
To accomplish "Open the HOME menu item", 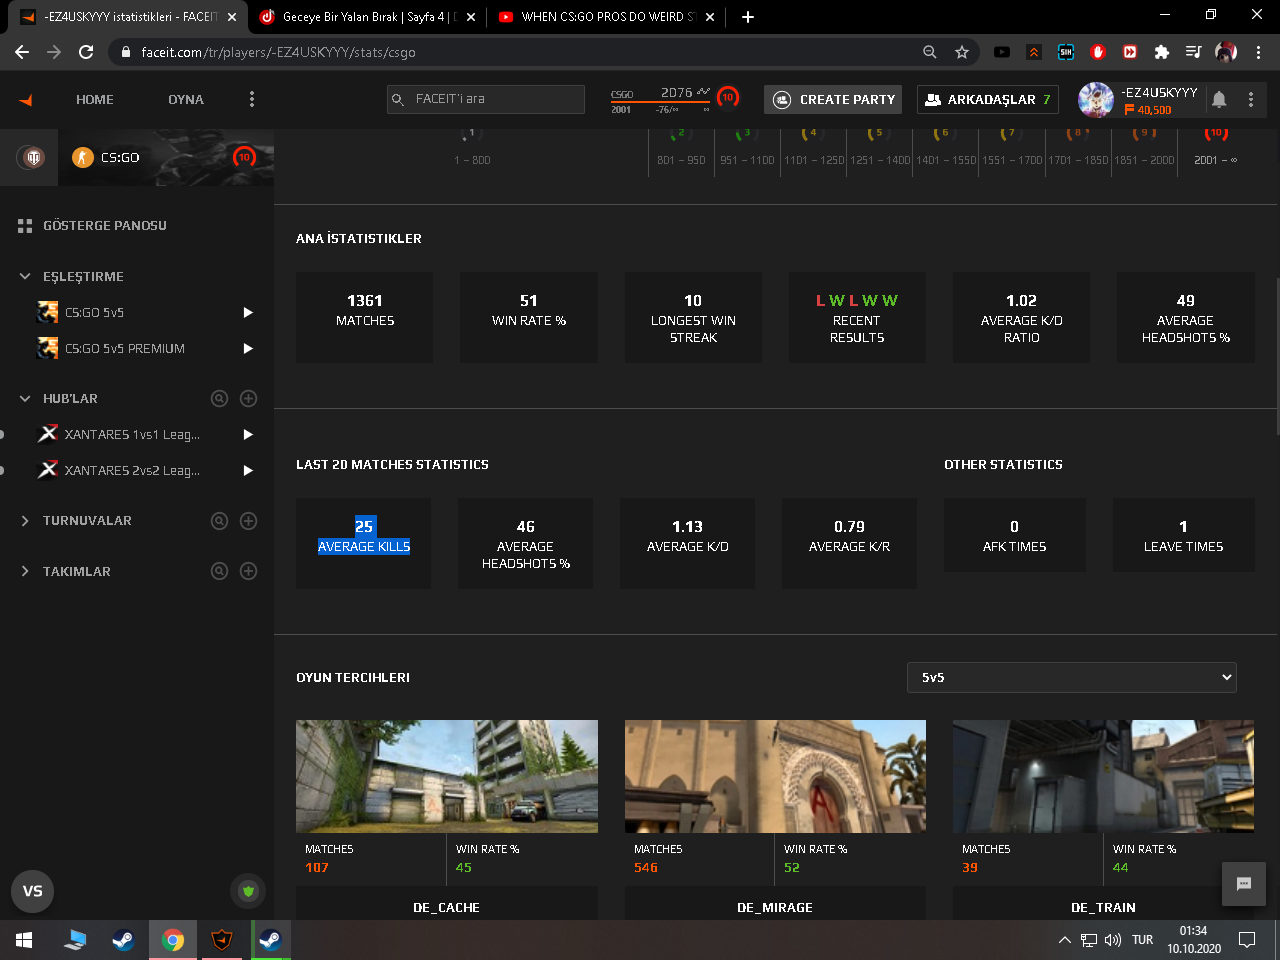I will coord(95,99).
